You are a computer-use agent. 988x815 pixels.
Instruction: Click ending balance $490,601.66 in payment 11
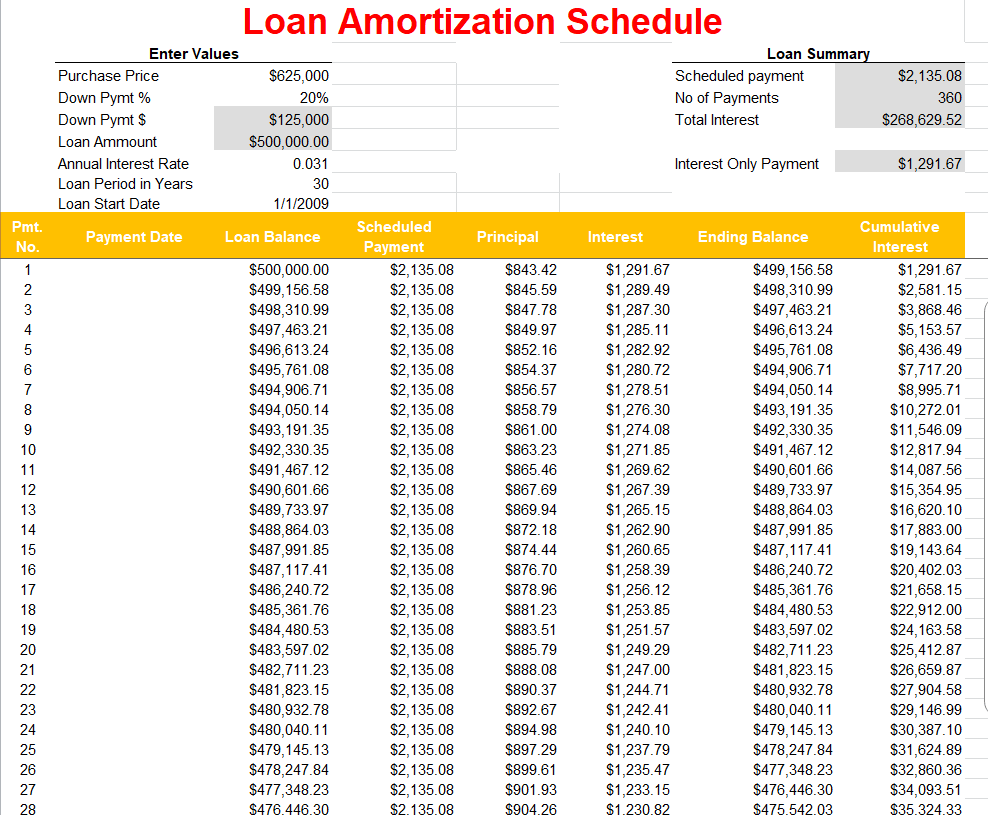tap(793, 470)
